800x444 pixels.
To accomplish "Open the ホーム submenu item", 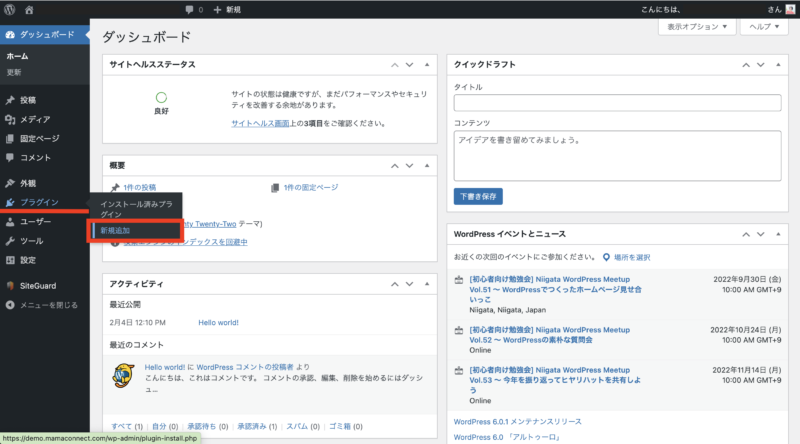I will click(x=17, y=56).
